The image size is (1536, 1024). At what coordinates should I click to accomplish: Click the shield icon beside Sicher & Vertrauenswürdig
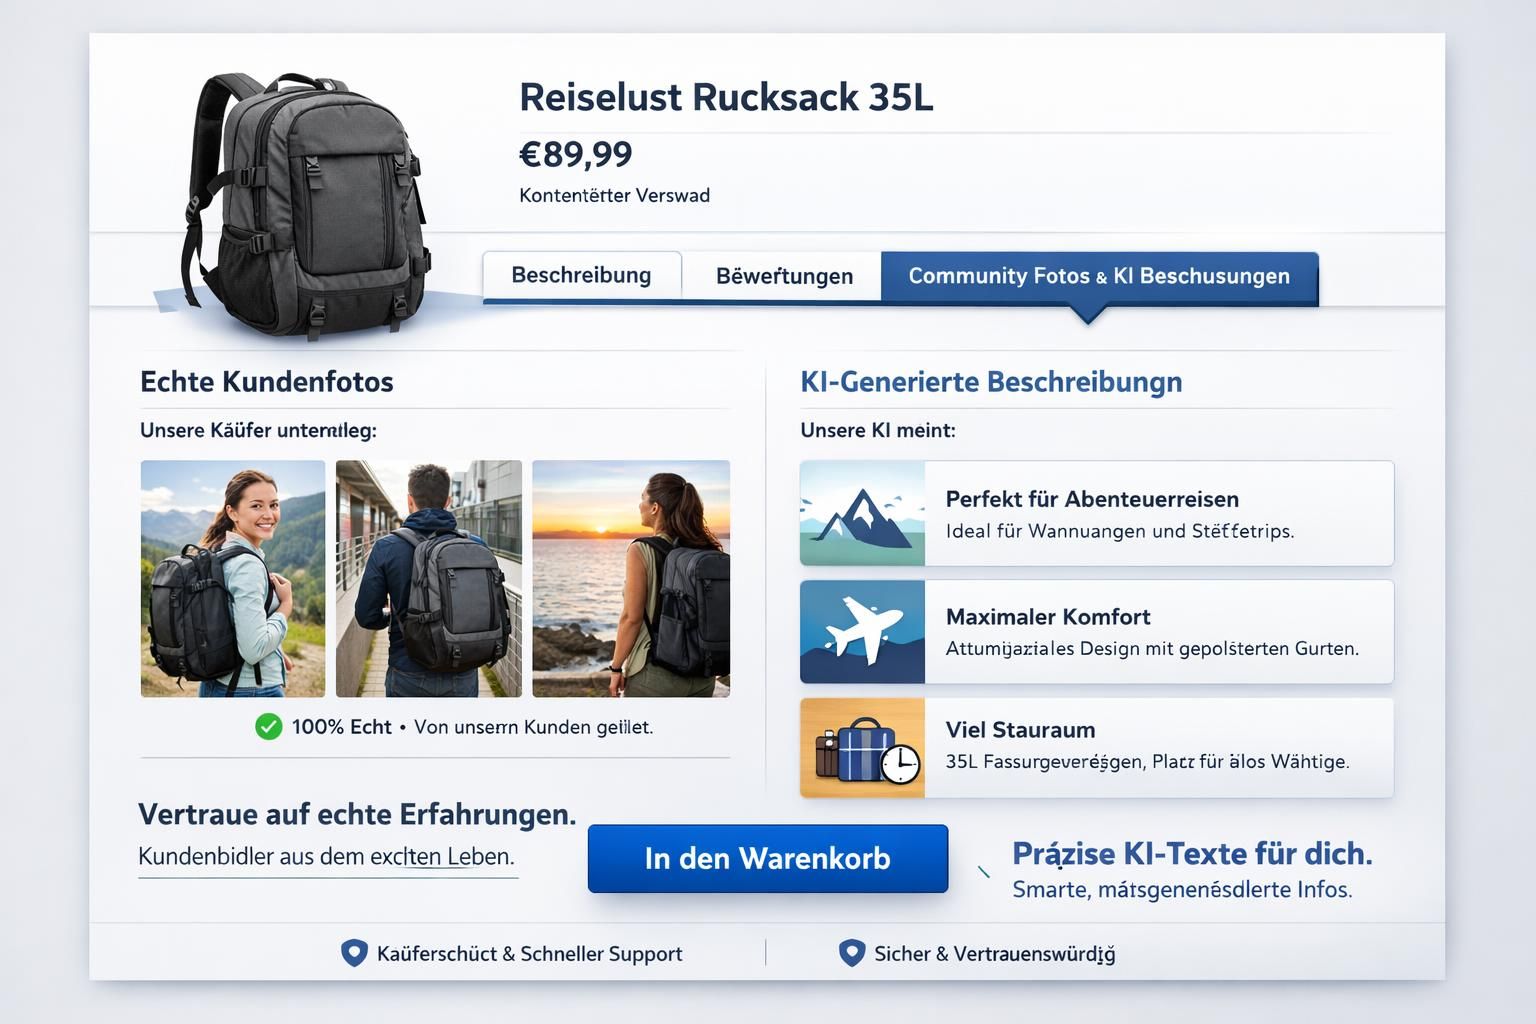[x=851, y=953]
